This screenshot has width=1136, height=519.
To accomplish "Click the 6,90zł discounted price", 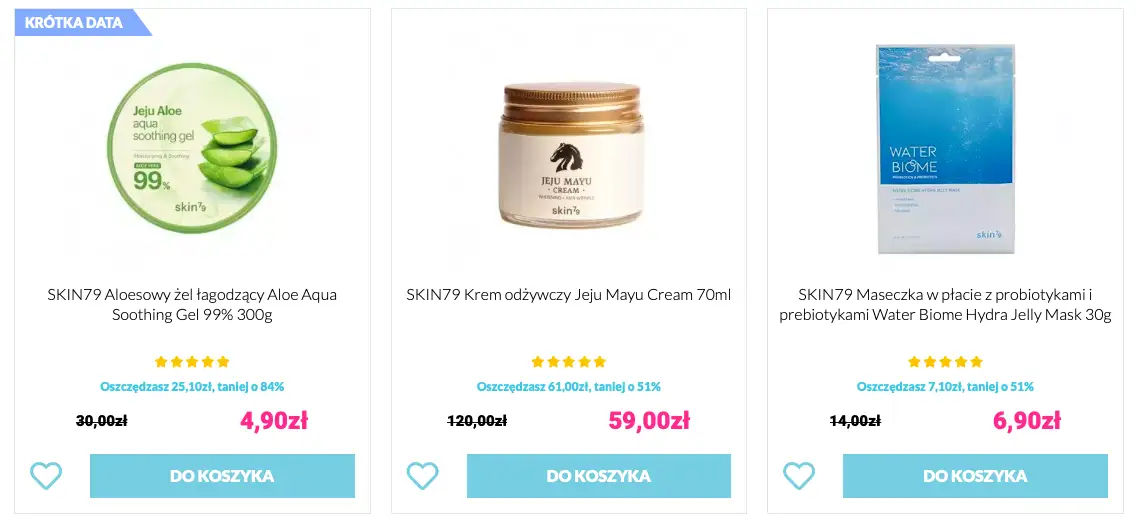I will pos(1026,420).
